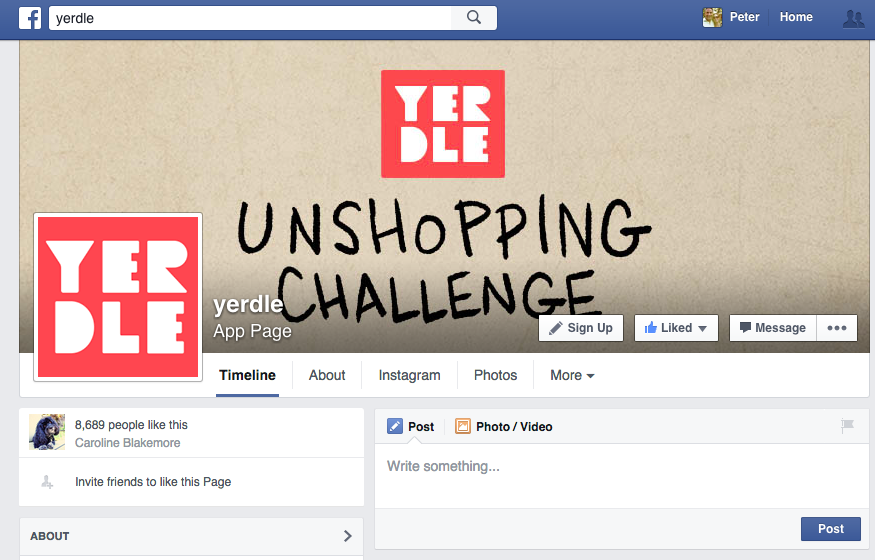Screen dimensions: 875x560
Task: Open the Instagram tab
Action: pyautogui.click(x=410, y=375)
